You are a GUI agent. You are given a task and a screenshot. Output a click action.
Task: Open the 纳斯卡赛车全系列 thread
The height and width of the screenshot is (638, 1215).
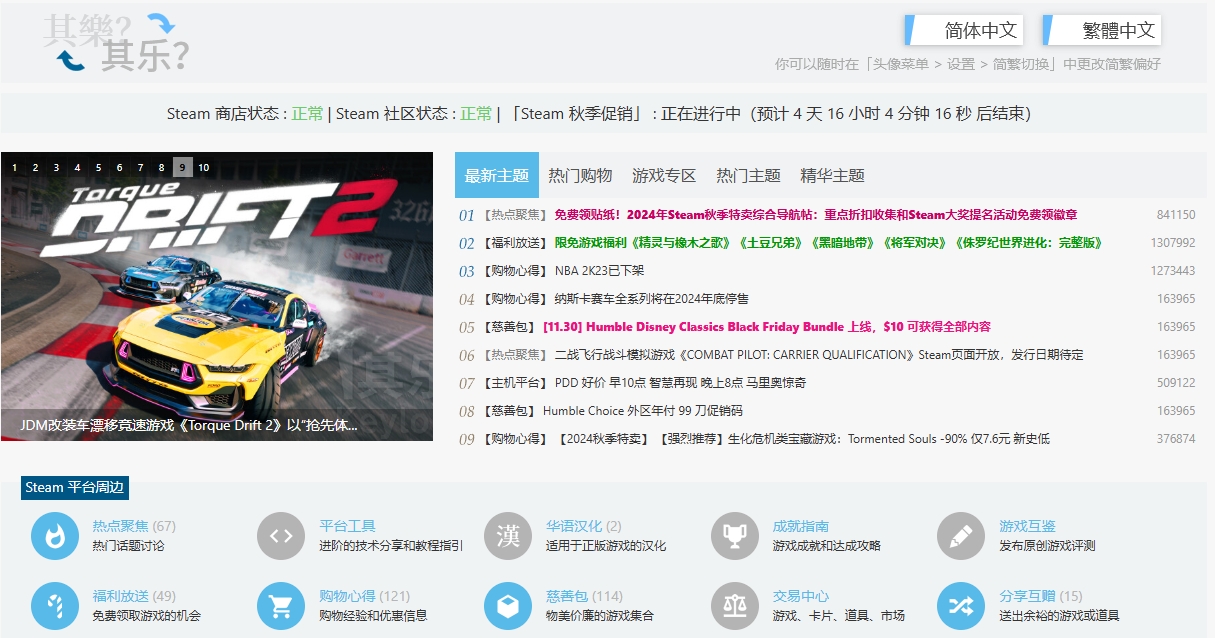[x=651, y=299]
